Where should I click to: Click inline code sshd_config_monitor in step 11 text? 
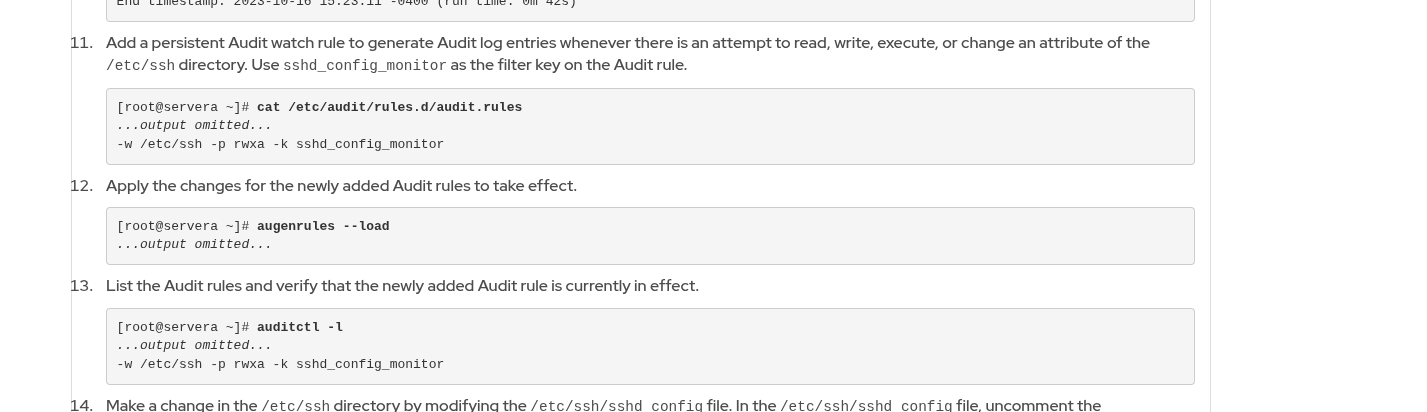(x=365, y=66)
